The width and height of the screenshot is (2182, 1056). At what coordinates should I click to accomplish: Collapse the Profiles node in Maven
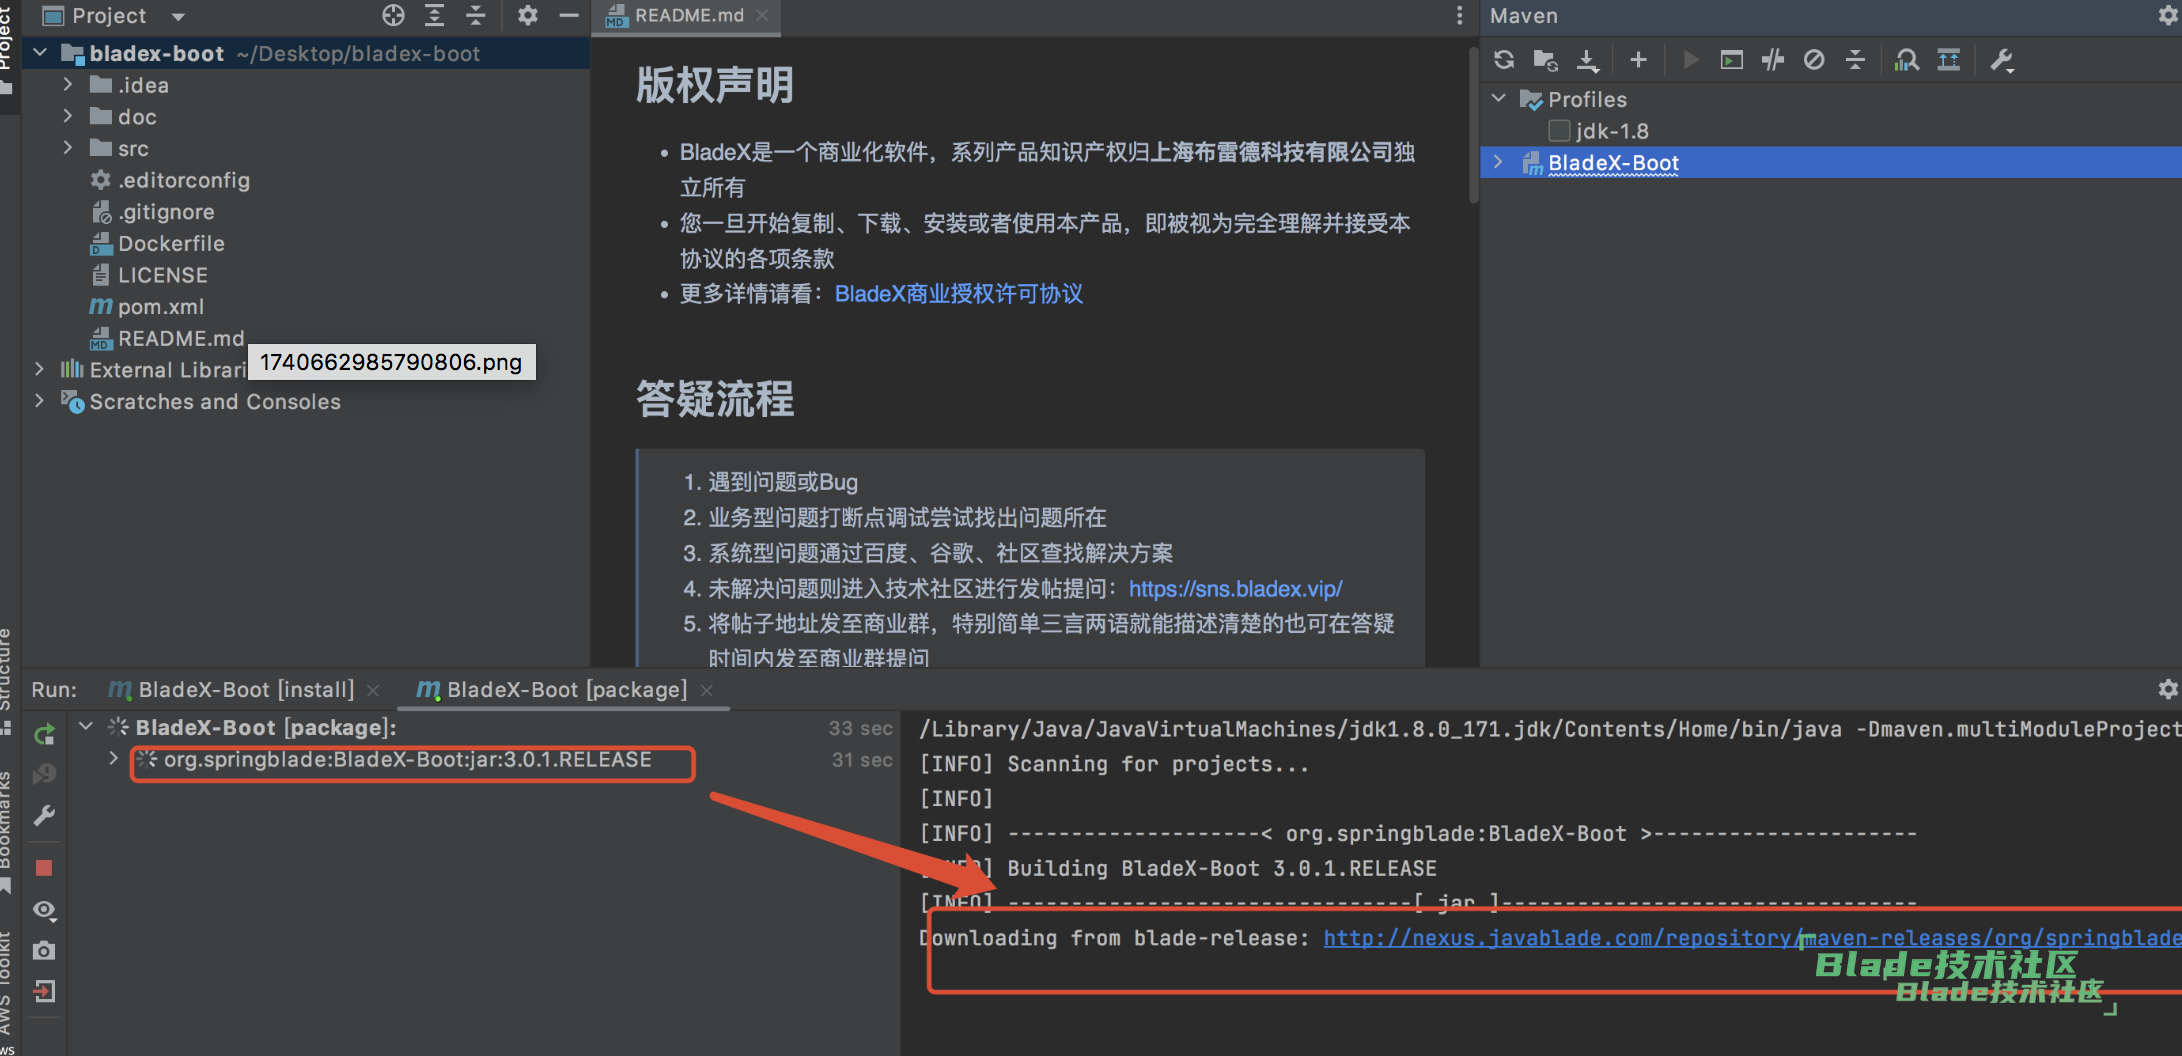pos(1498,98)
